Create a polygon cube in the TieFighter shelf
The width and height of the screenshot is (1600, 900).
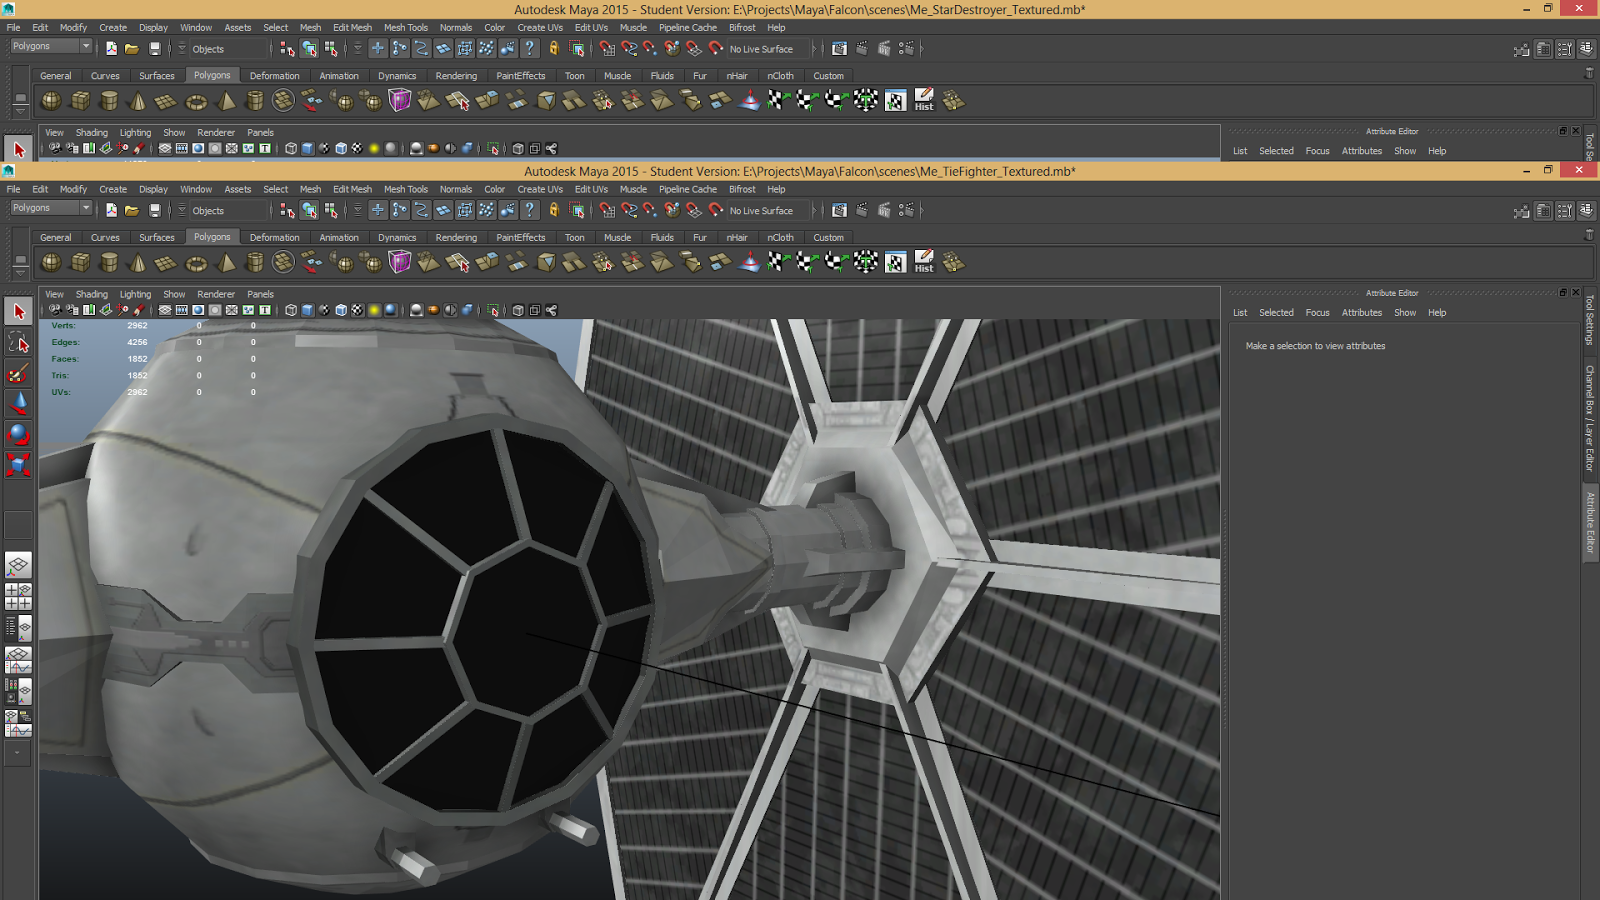point(80,263)
